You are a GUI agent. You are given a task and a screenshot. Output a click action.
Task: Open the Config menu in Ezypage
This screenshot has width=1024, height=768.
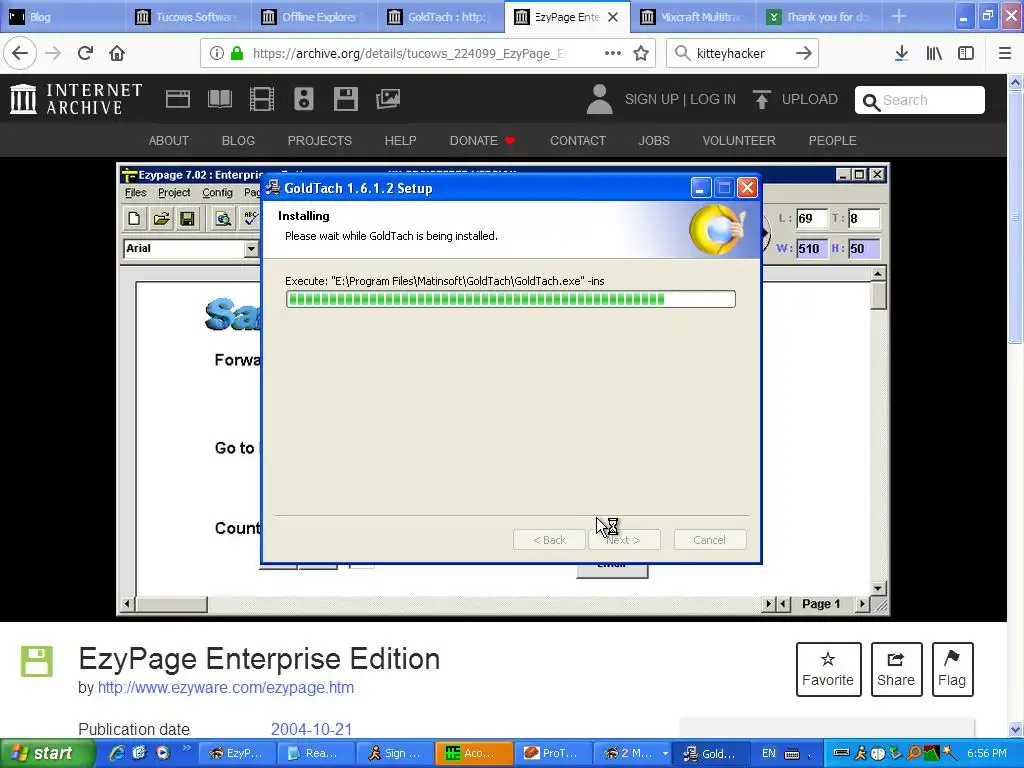(x=217, y=193)
